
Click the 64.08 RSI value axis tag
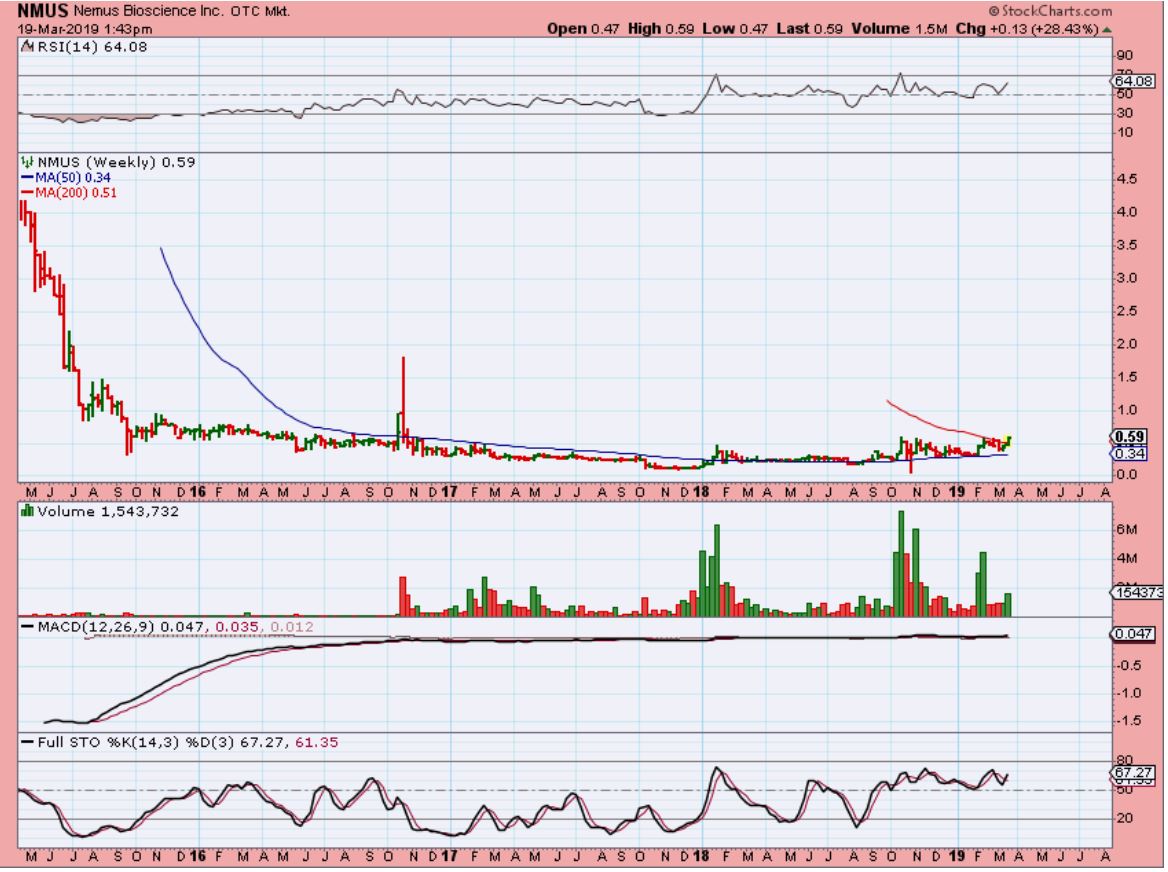click(x=1135, y=81)
